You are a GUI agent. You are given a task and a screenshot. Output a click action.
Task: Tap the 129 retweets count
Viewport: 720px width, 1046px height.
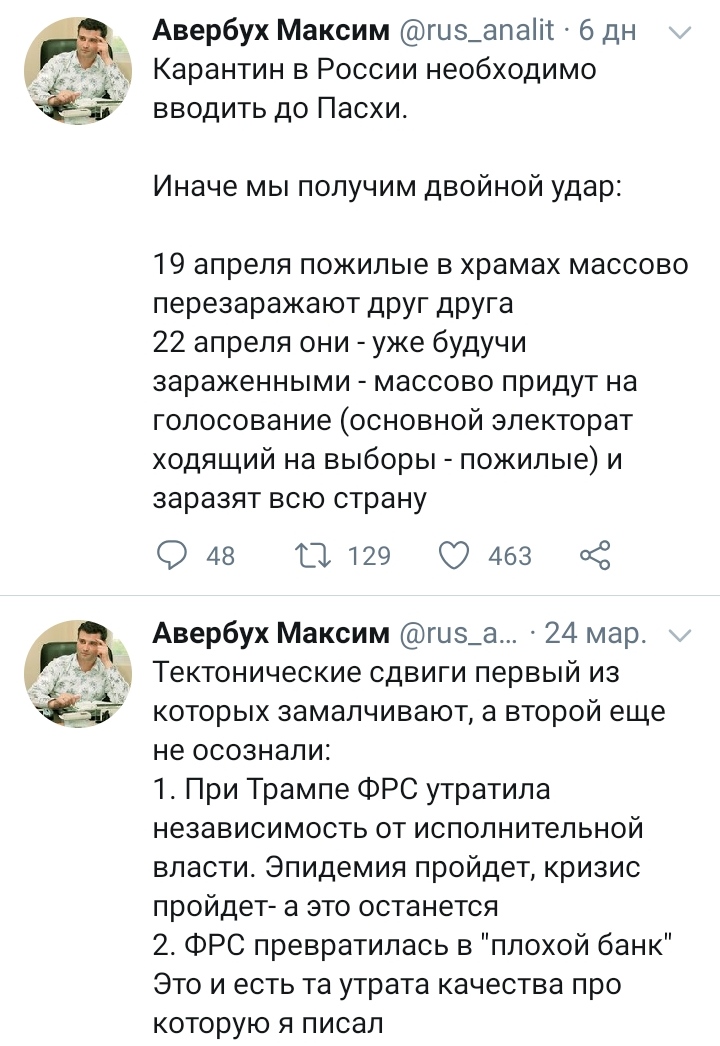pos(368,556)
